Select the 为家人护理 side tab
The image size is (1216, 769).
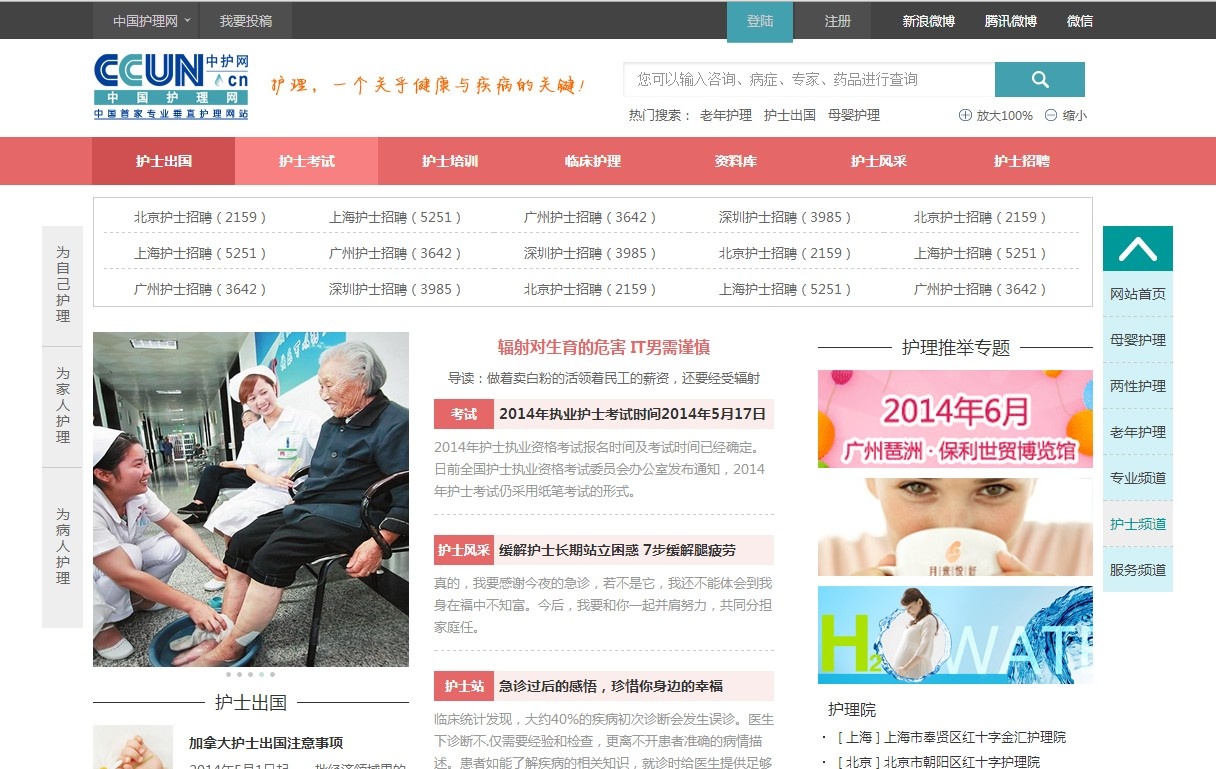click(x=63, y=406)
